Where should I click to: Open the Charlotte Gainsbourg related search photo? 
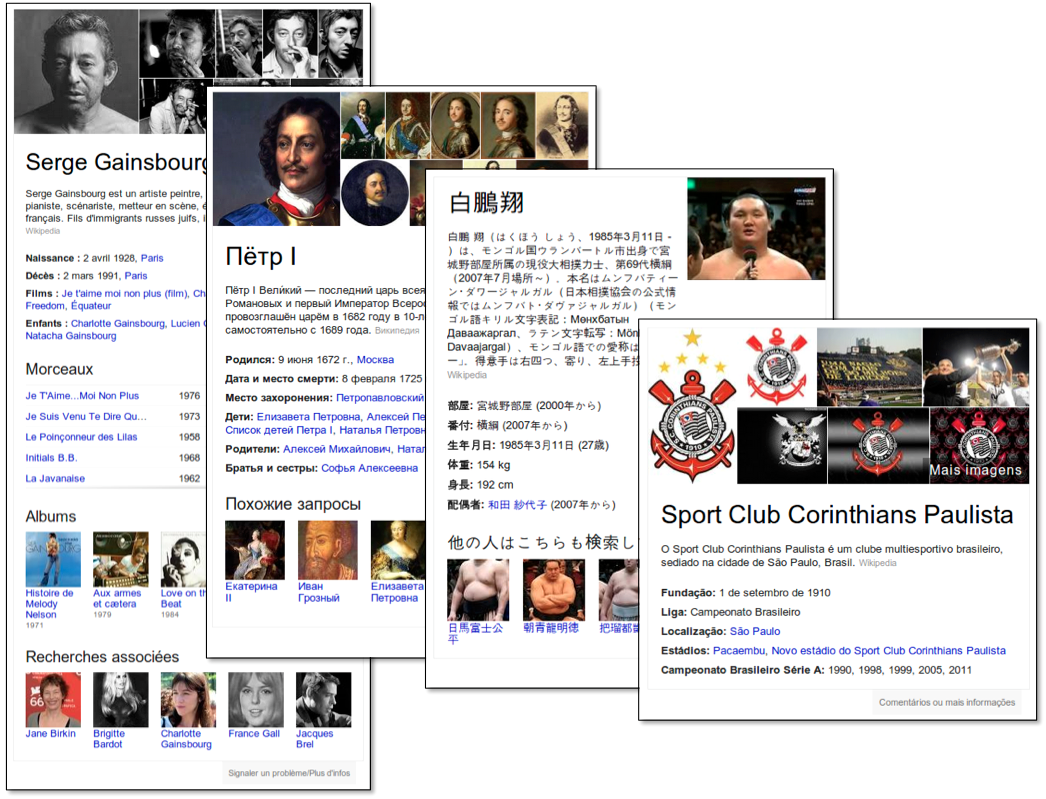(x=188, y=700)
